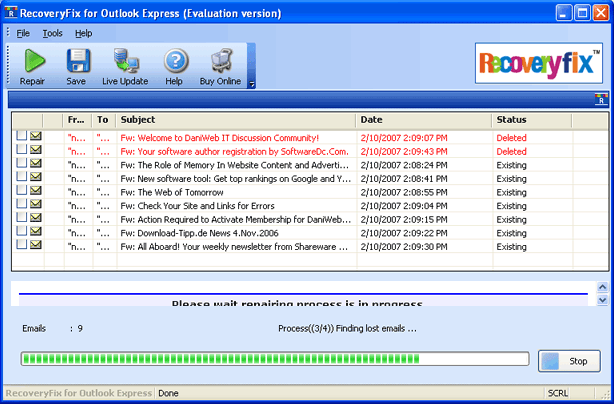Click window resize grip in status bar
This screenshot has height=404, width=614.
point(603,393)
